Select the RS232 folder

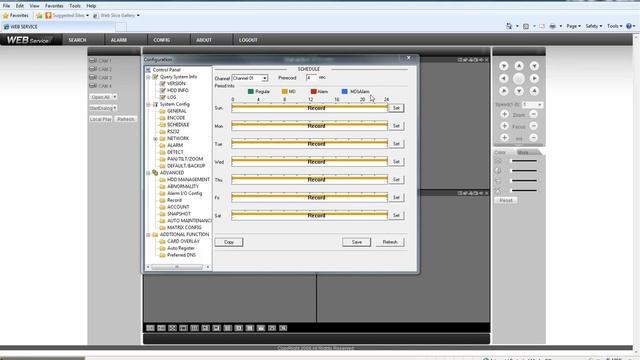point(173,131)
